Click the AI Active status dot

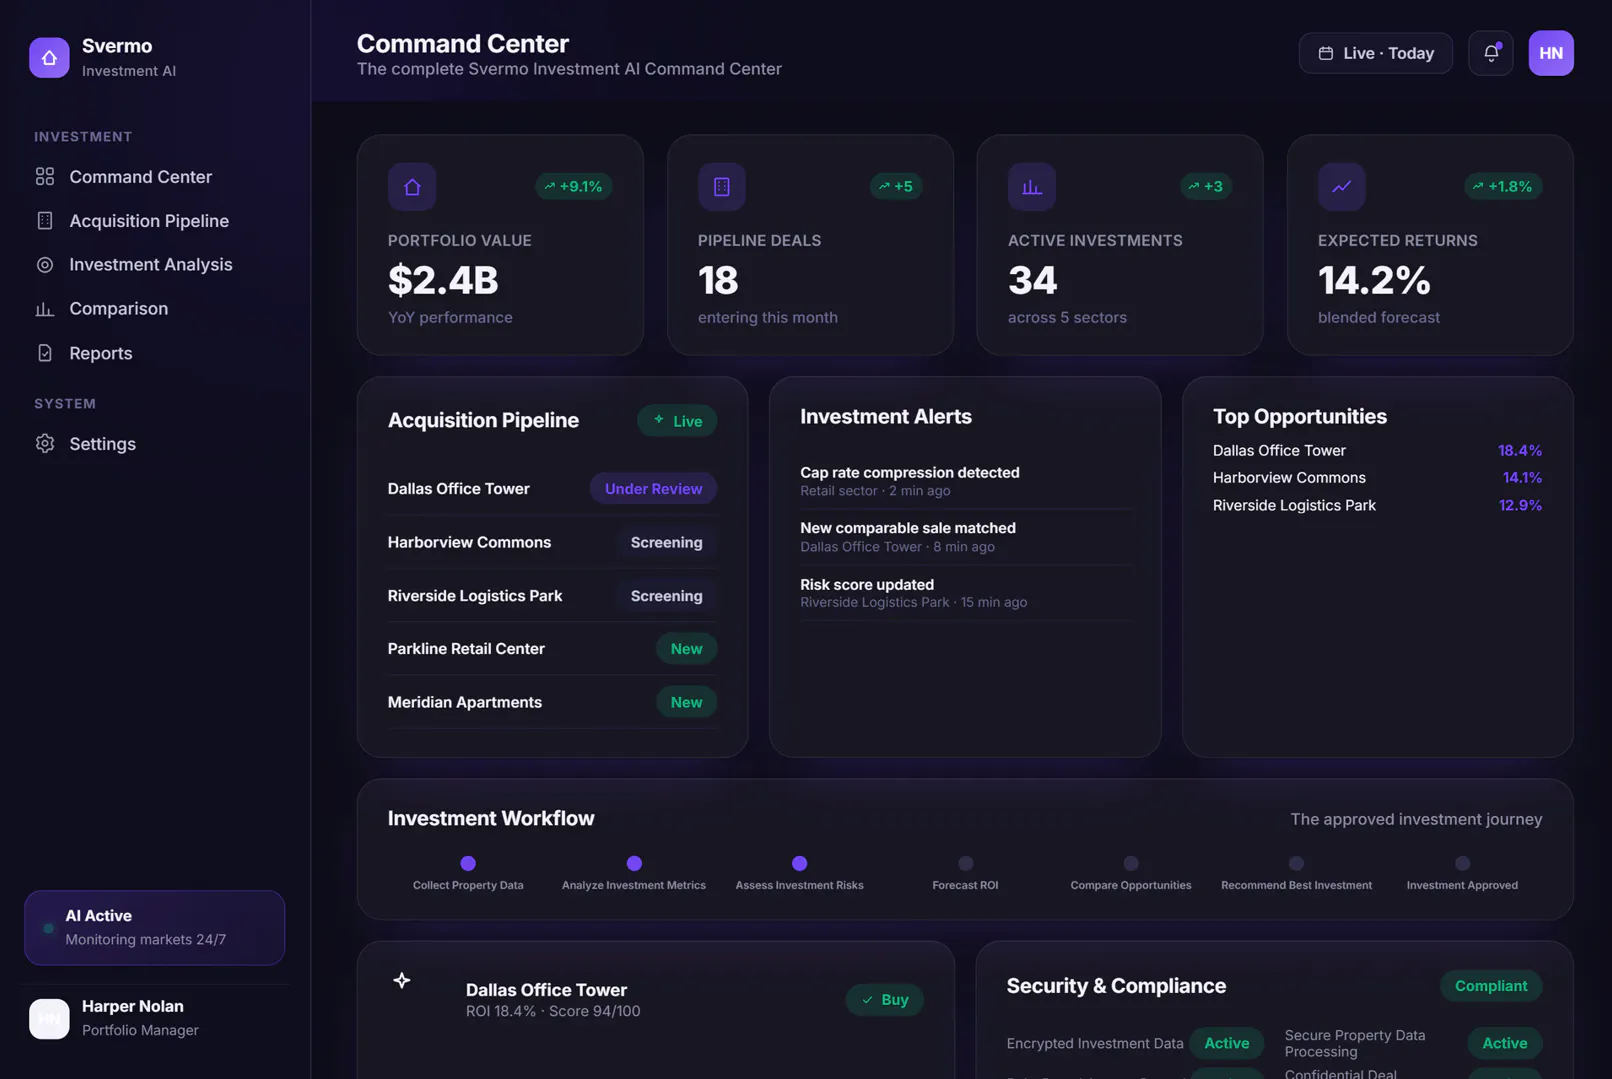(48, 928)
